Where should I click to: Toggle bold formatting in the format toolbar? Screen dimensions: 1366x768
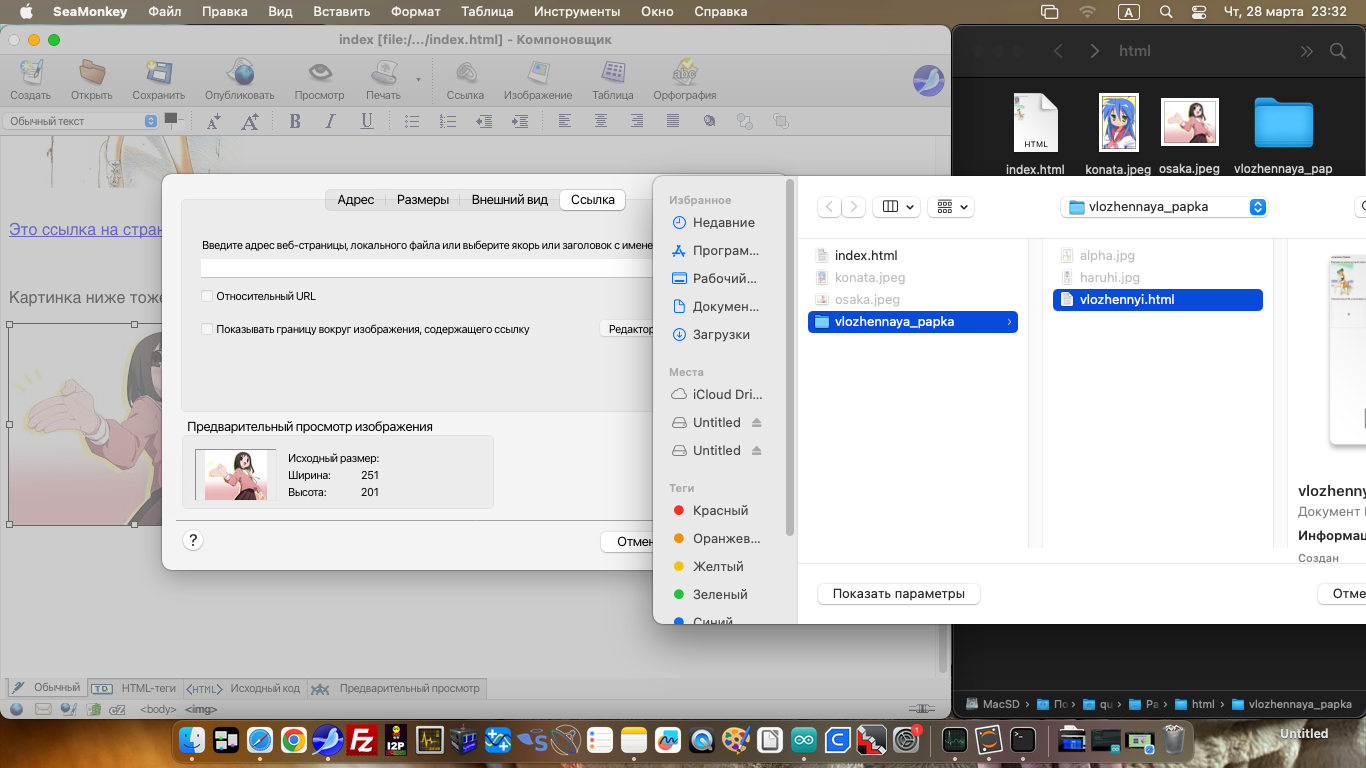[x=295, y=121]
